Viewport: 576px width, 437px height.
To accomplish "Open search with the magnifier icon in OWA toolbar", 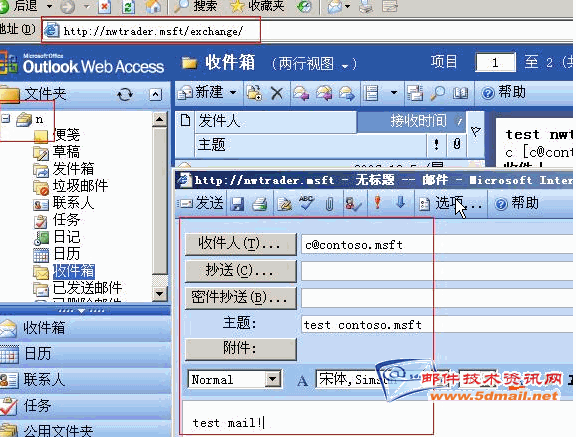I will click(437, 93).
